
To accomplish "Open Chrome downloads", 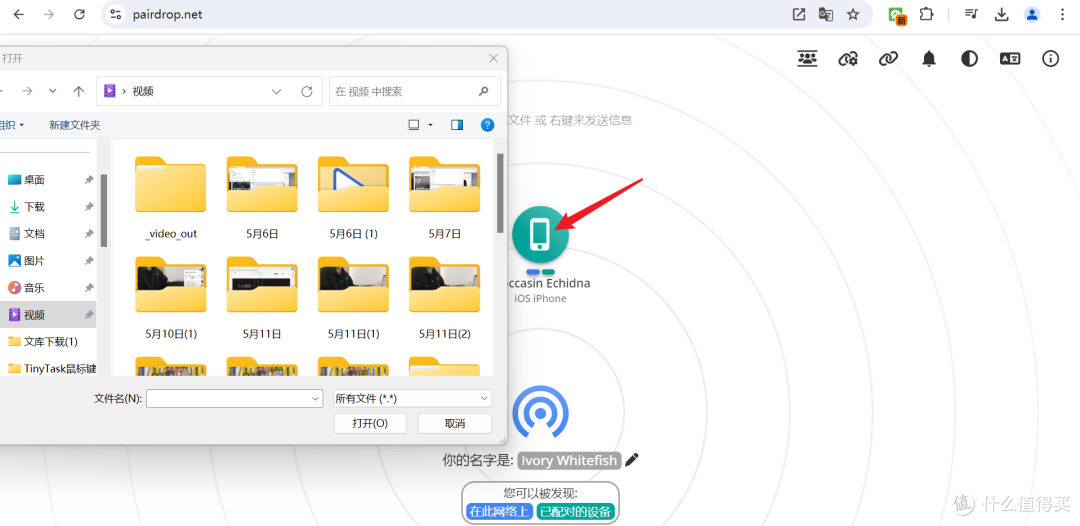I will [1001, 14].
